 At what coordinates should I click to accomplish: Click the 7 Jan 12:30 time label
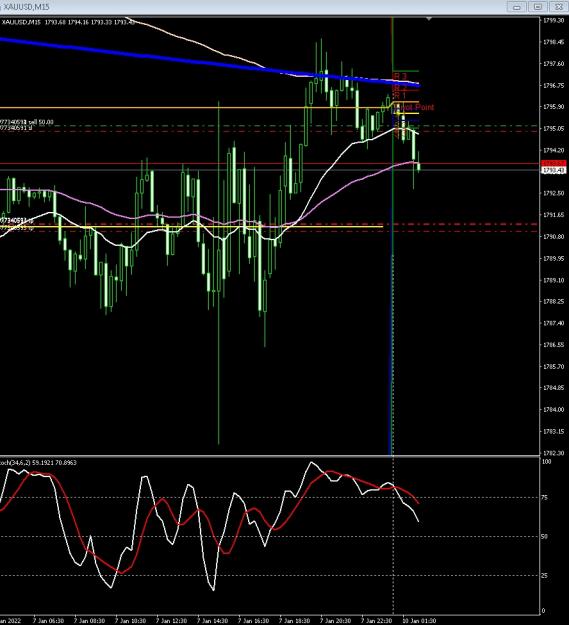[x=171, y=621]
